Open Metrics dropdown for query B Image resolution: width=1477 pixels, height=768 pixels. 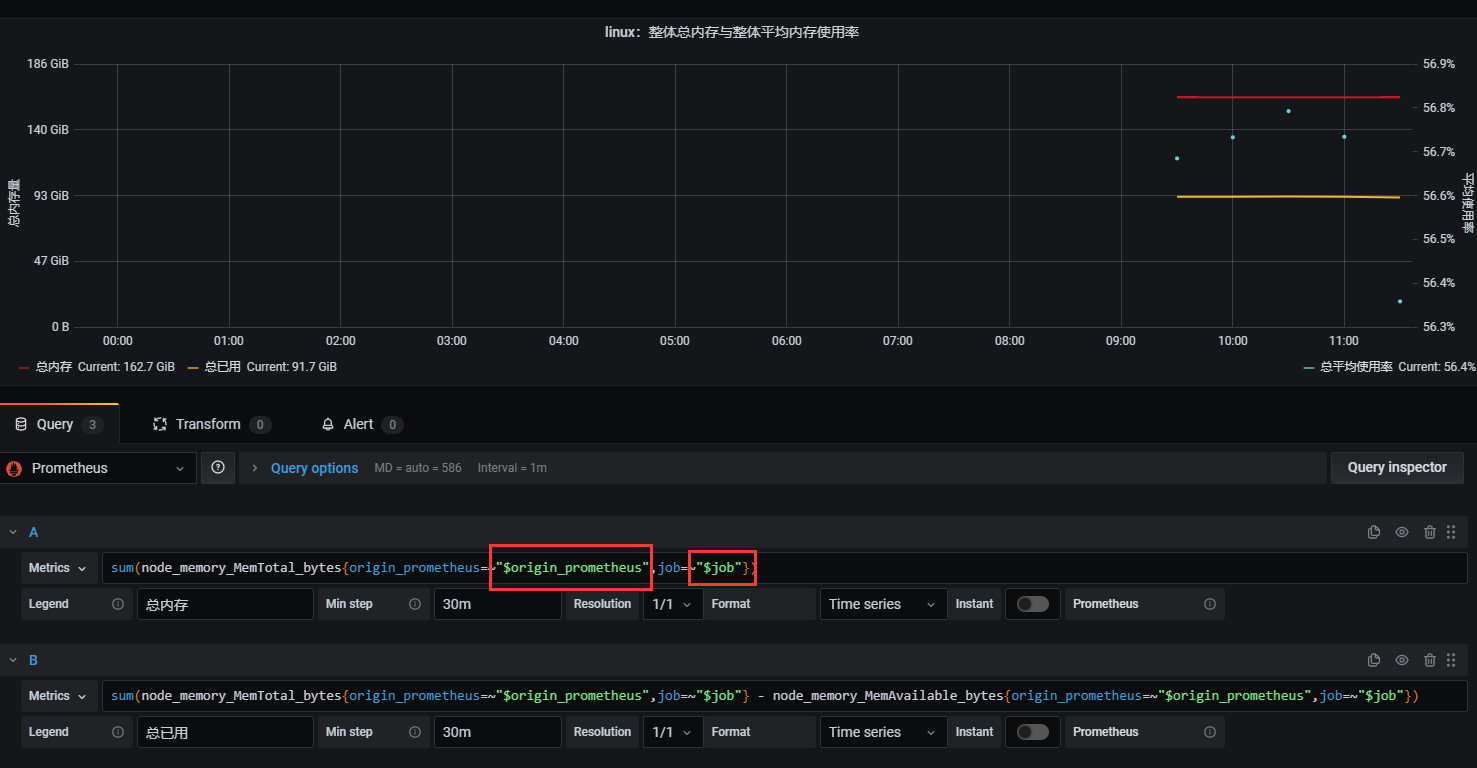pyautogui.click(x=59, y=696)
